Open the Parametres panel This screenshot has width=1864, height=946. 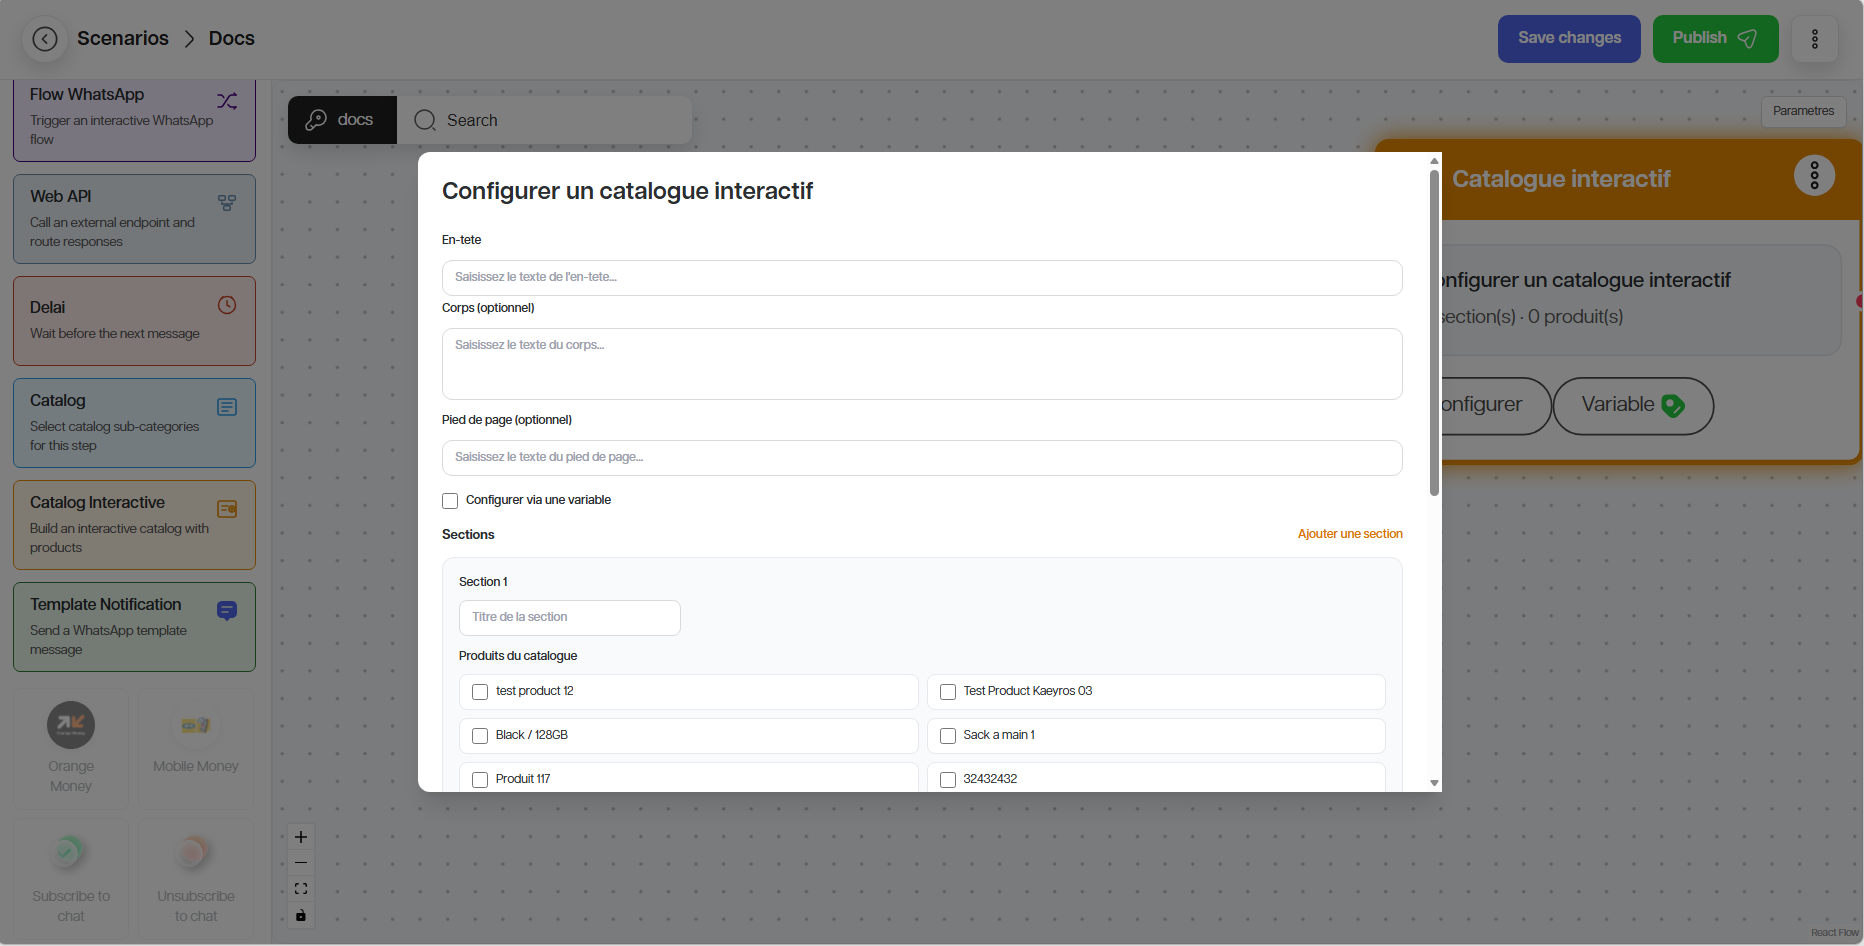click(1802, 111)
